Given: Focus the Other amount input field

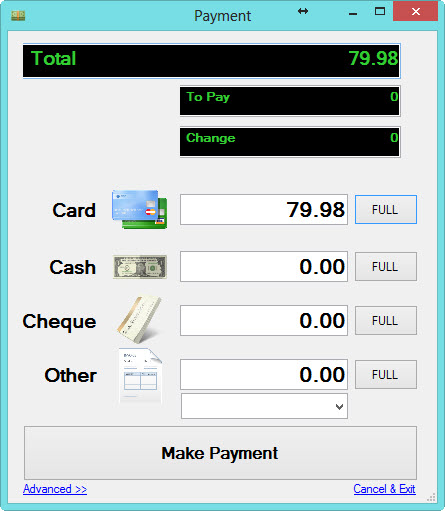Looking at the screenshot, I should [x=264, y=375].
